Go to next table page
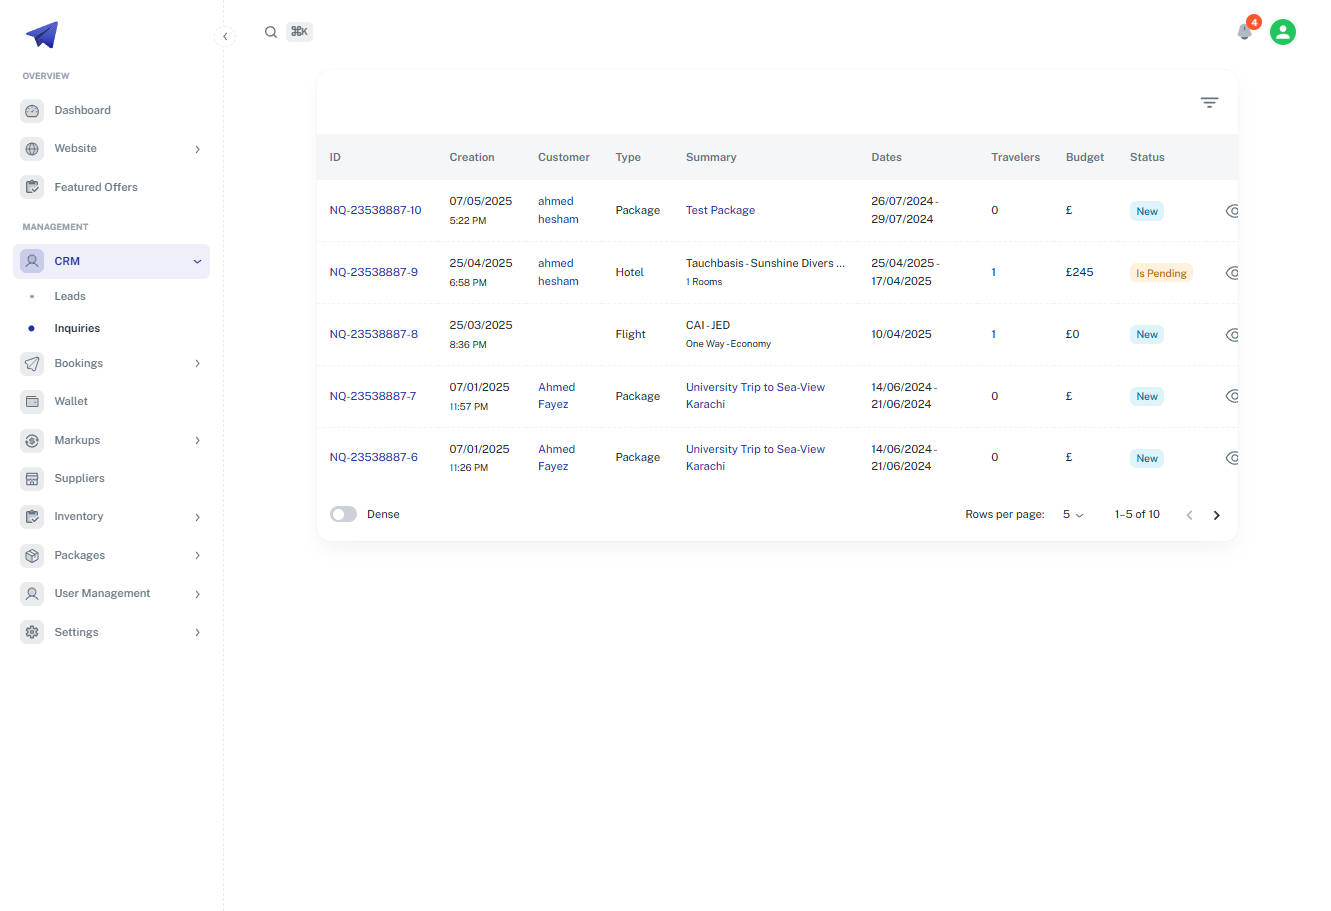 point(1217,515)
